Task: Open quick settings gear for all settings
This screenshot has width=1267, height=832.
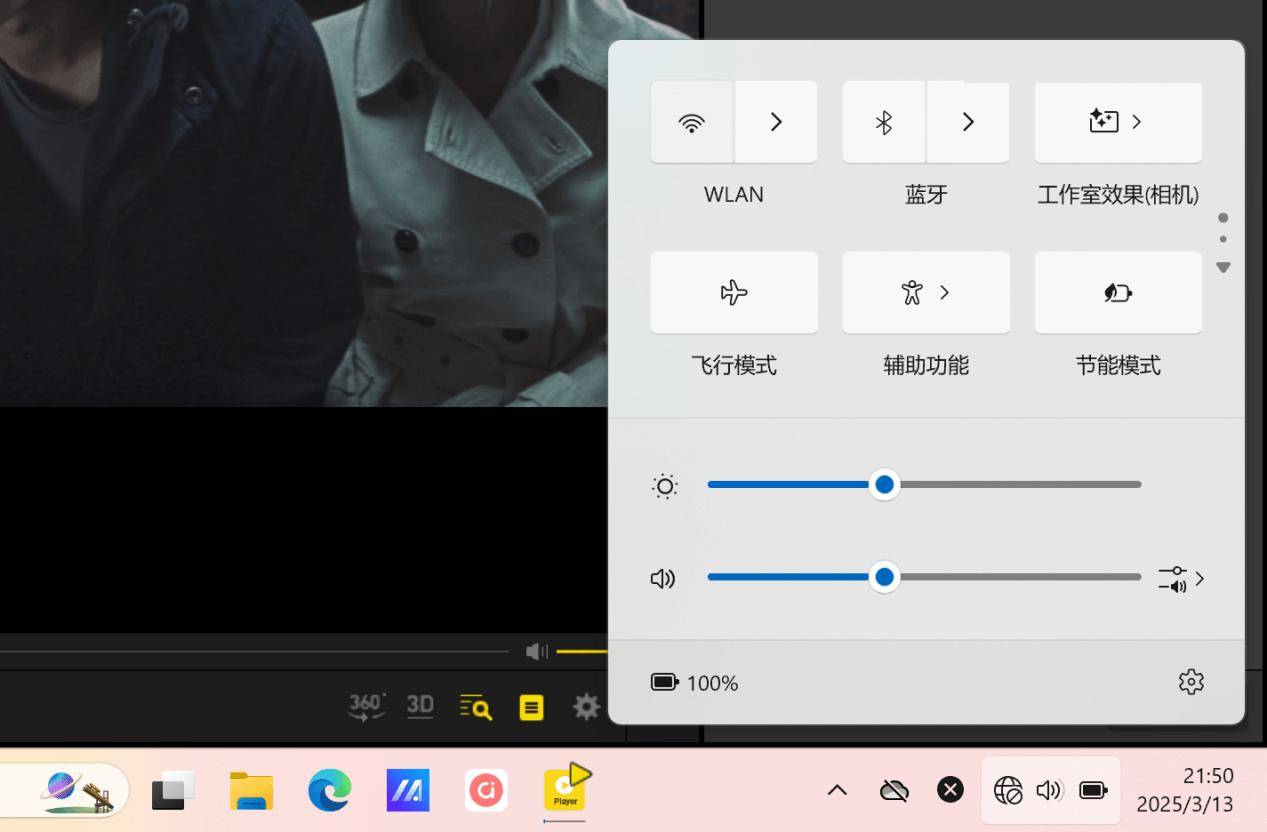Action: coord(1190,682)
